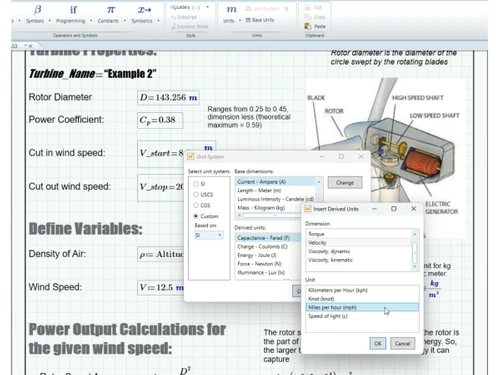500x375 pixels.
Task: Expand the Symbolics dropdown arrow
Action: [x=158, y=21]
